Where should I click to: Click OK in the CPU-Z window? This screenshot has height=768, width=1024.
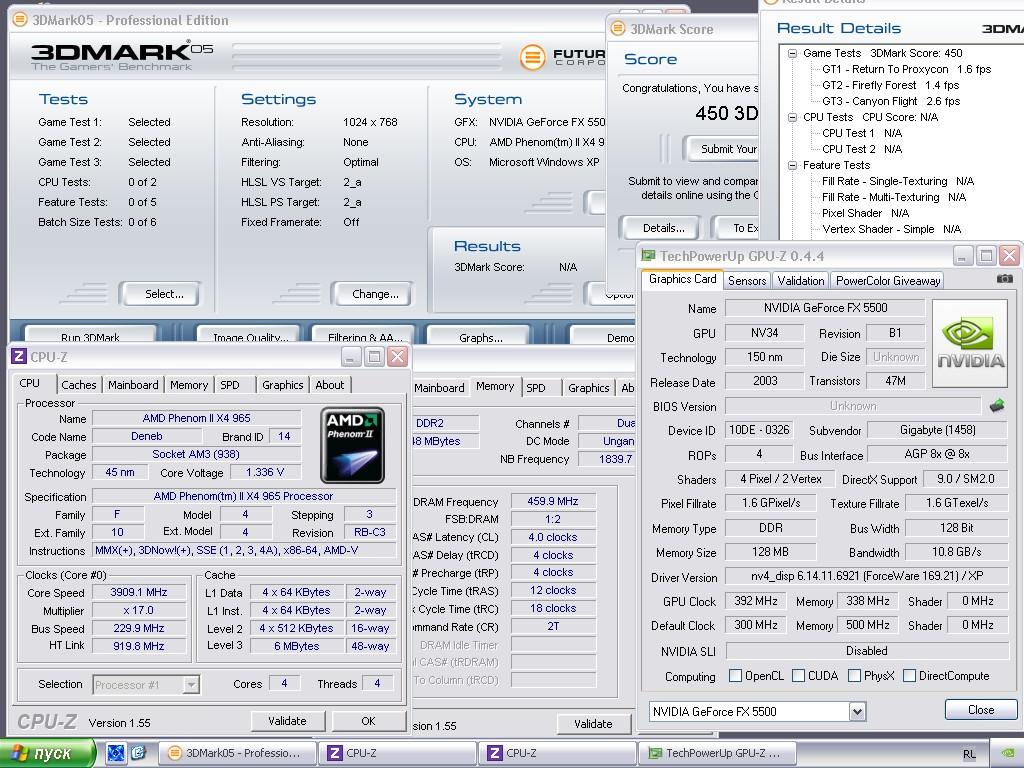point(368,721)
